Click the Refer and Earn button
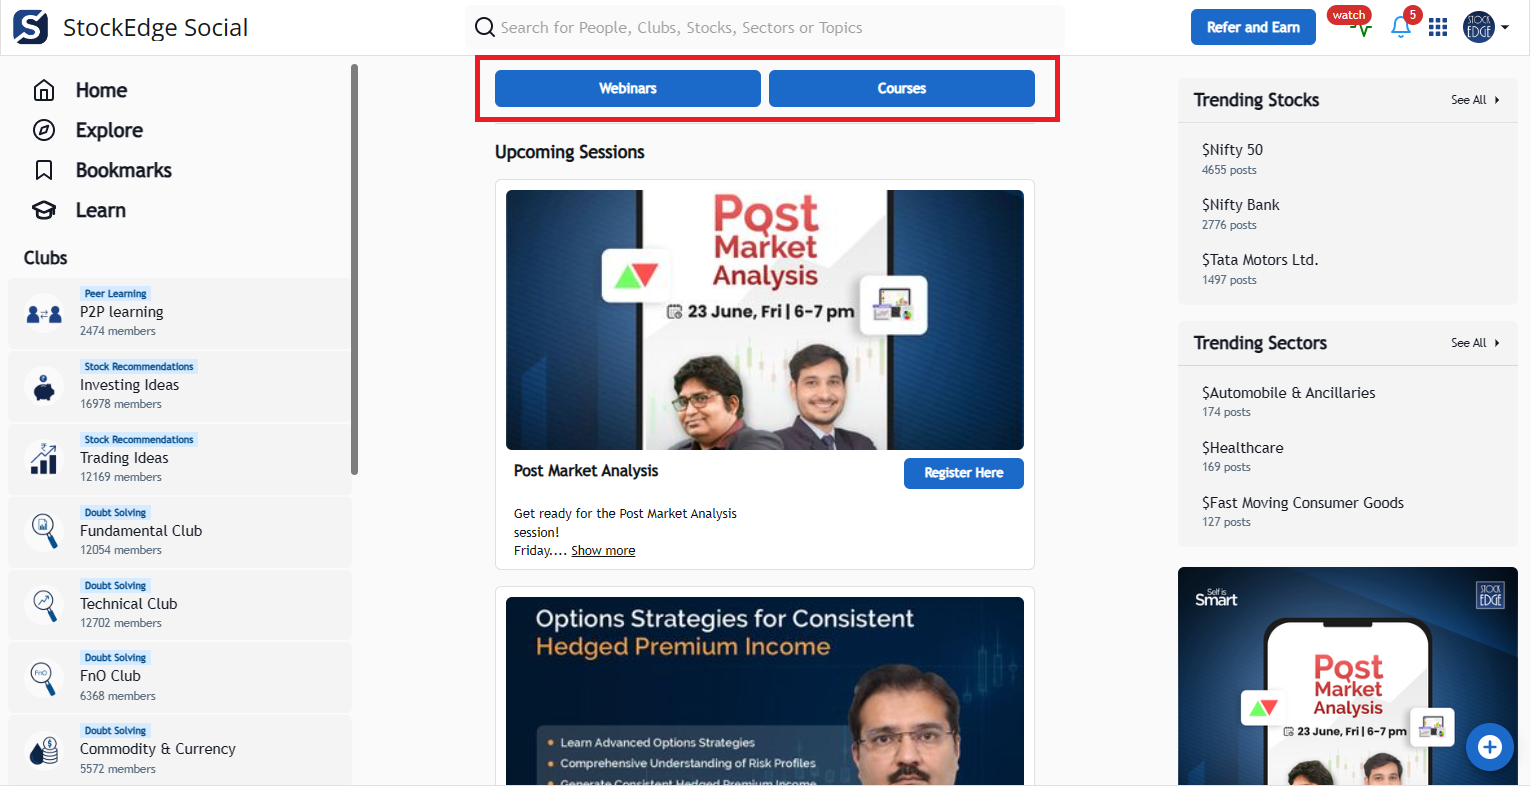This screenshot has height=786, width=1531. pos(1253,27)
